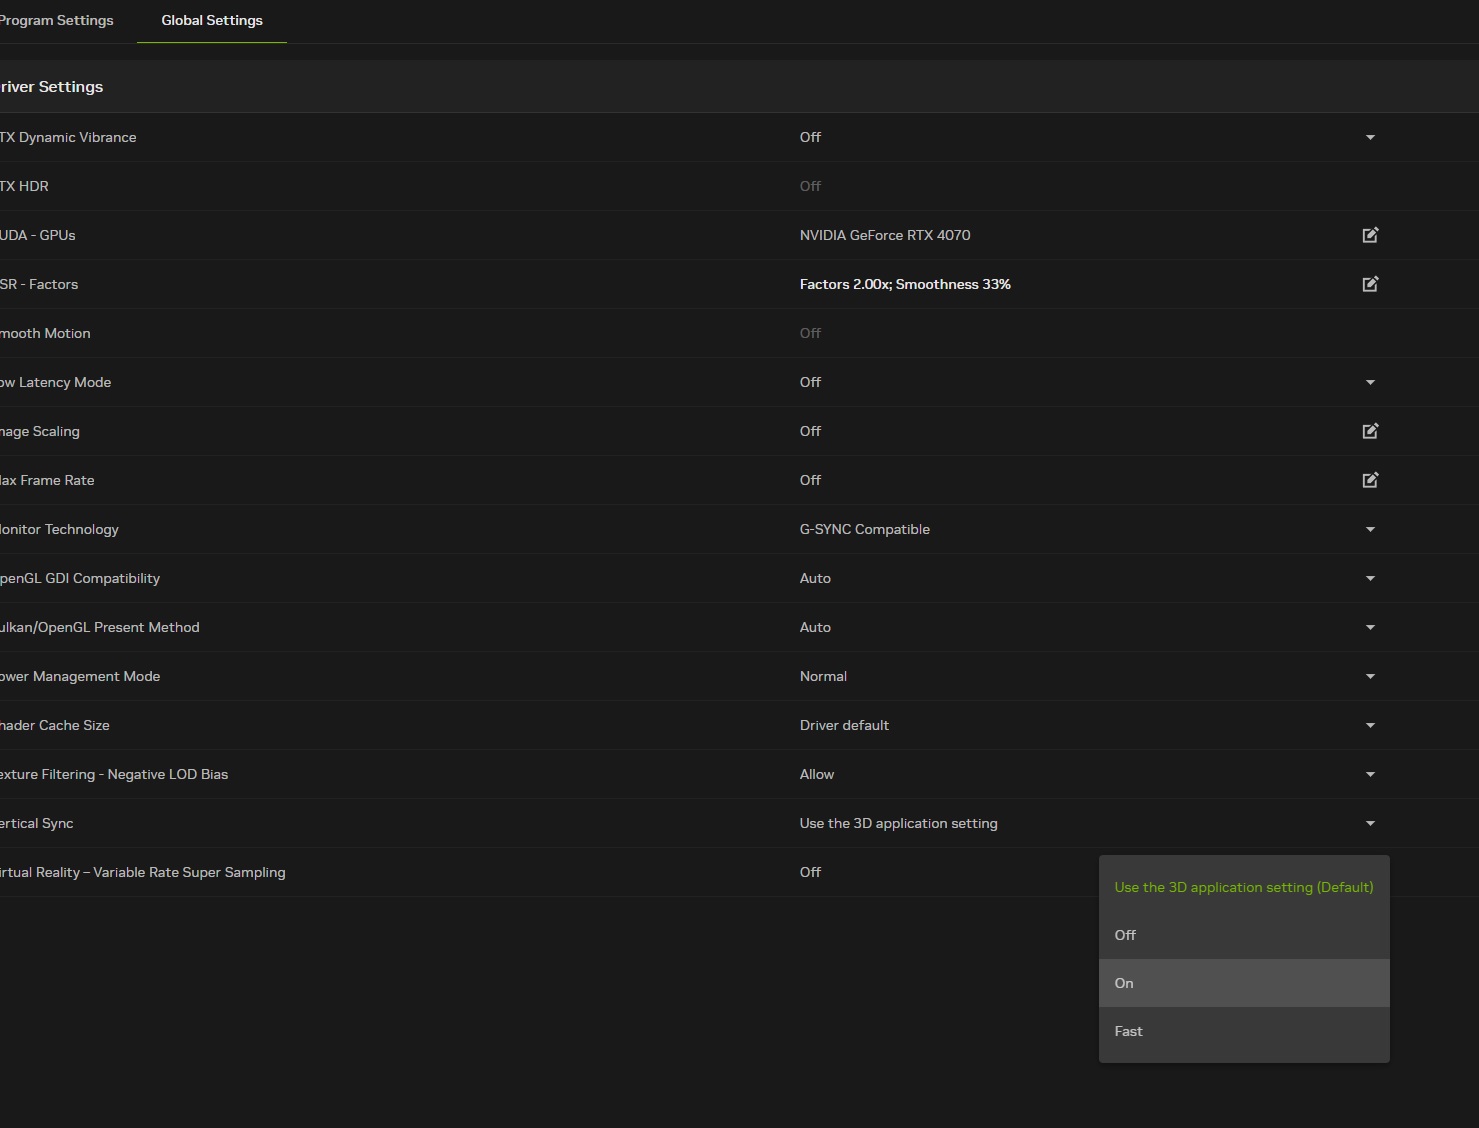Open Low Latency Mode dropdown
Image resolution: width=1479 pixels, height=1128 pixels.
pos(1370,382)
